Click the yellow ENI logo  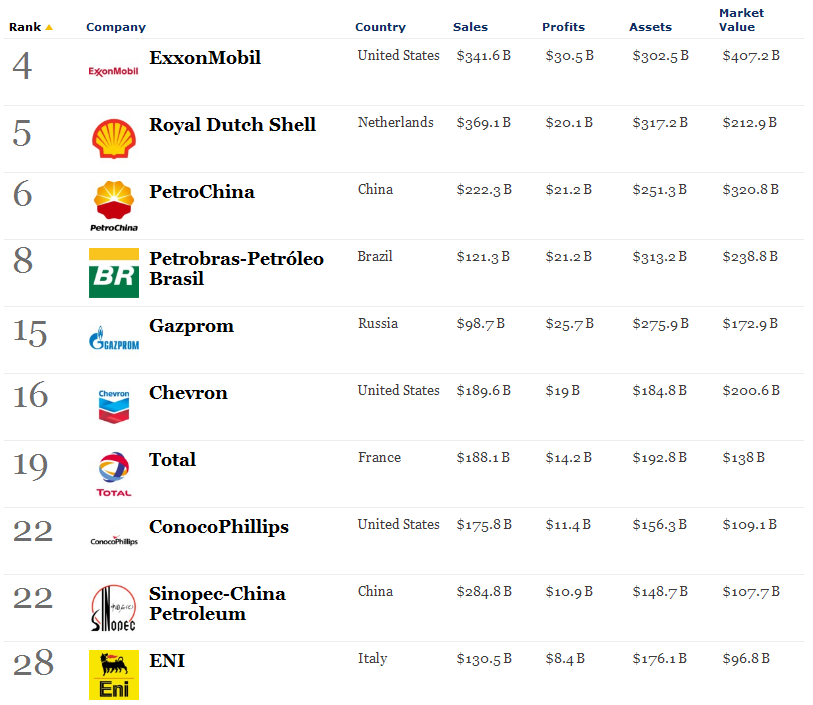point(114,674)
